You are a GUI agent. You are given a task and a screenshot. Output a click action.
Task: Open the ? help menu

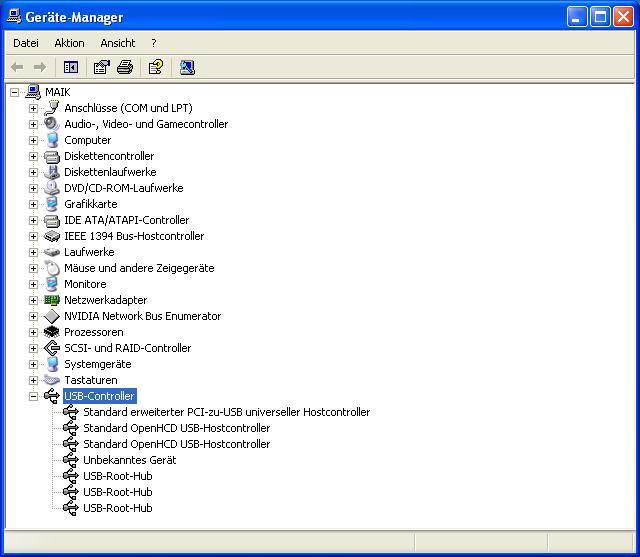tap(153, 43)
